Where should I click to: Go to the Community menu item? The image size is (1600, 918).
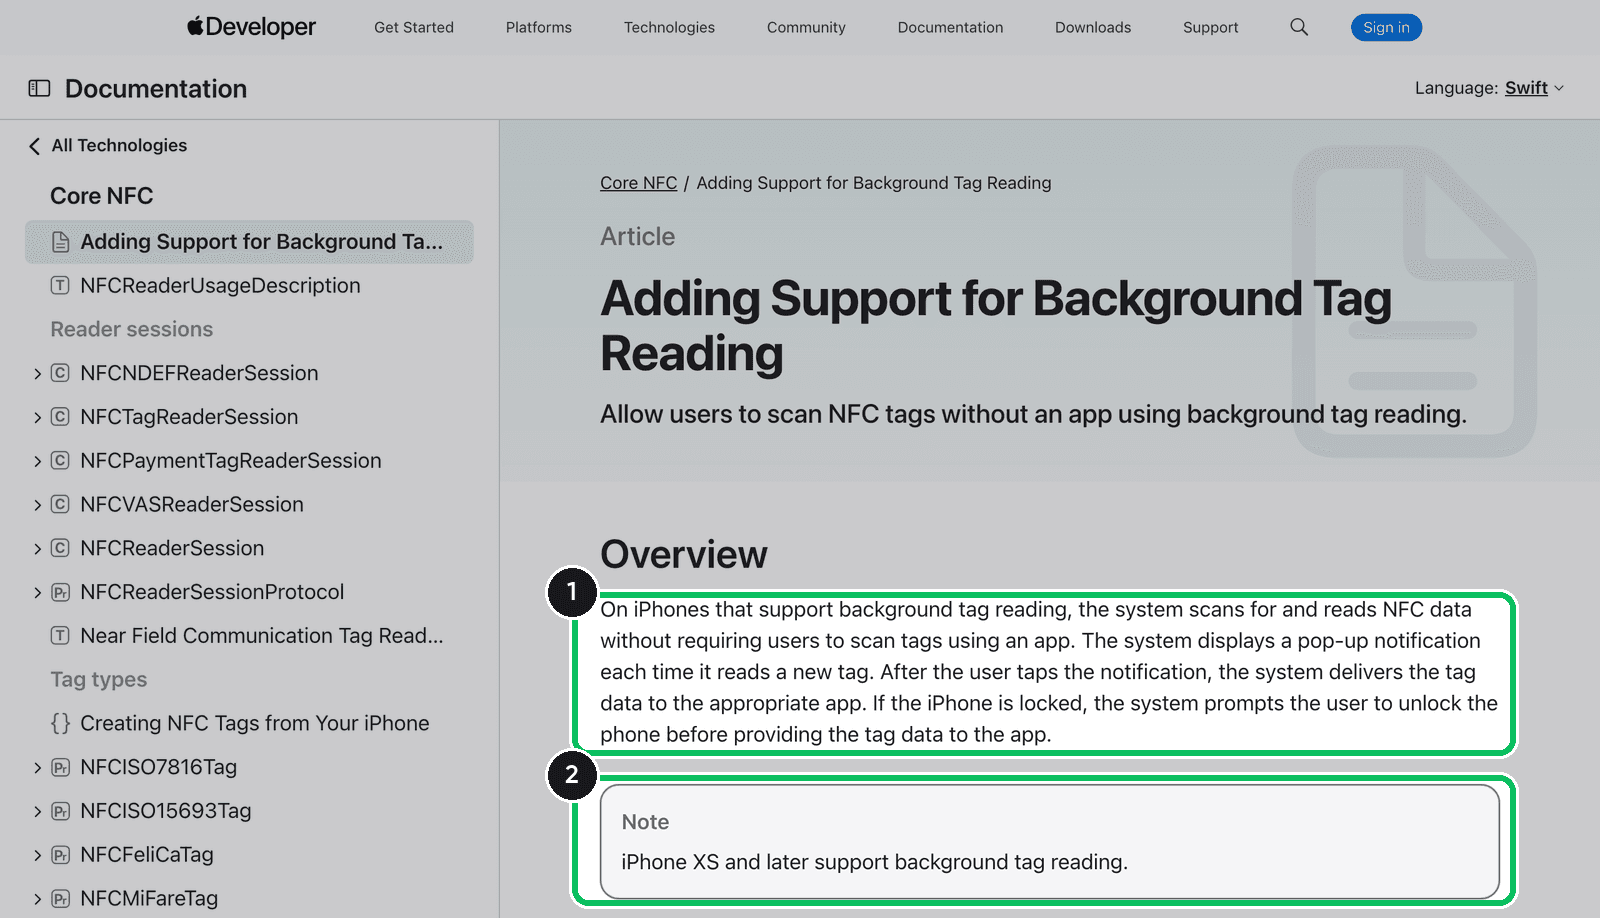[x=806, y=27]
